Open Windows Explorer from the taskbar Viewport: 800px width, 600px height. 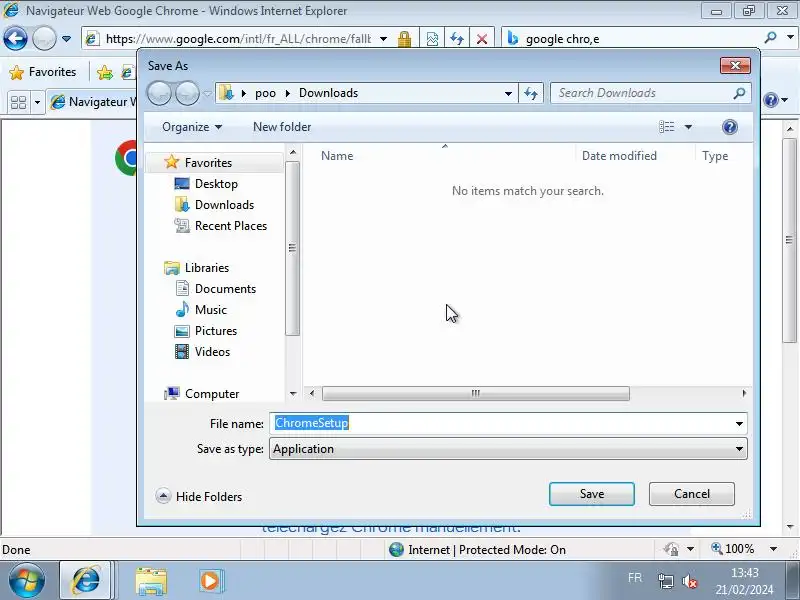(x=151, y=581)
